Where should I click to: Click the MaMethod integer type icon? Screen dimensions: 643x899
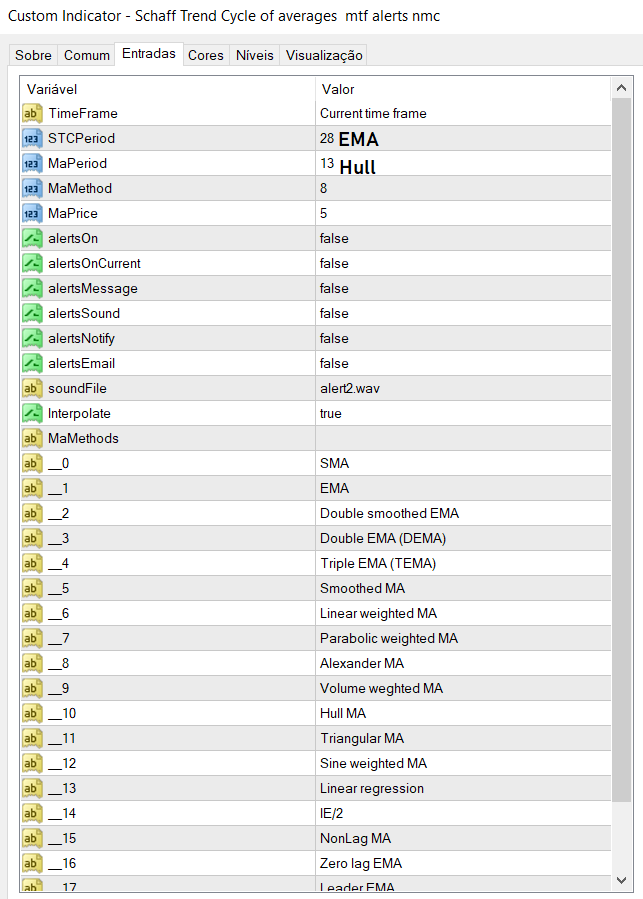[x=31, y=189]
